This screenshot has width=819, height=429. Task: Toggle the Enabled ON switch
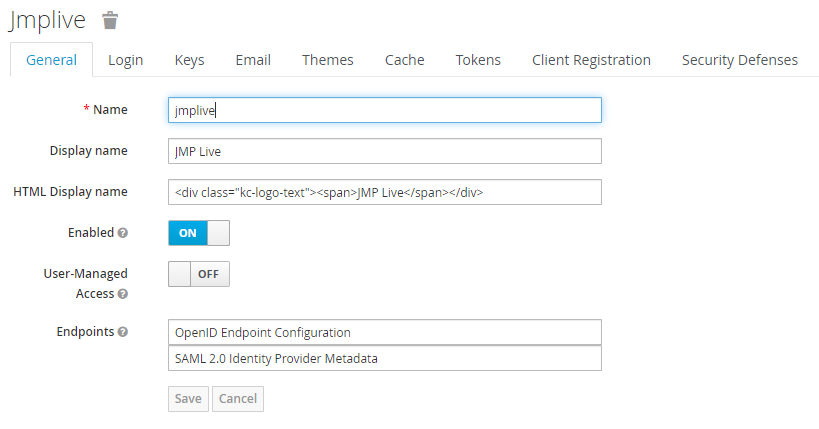coord(199,232)
